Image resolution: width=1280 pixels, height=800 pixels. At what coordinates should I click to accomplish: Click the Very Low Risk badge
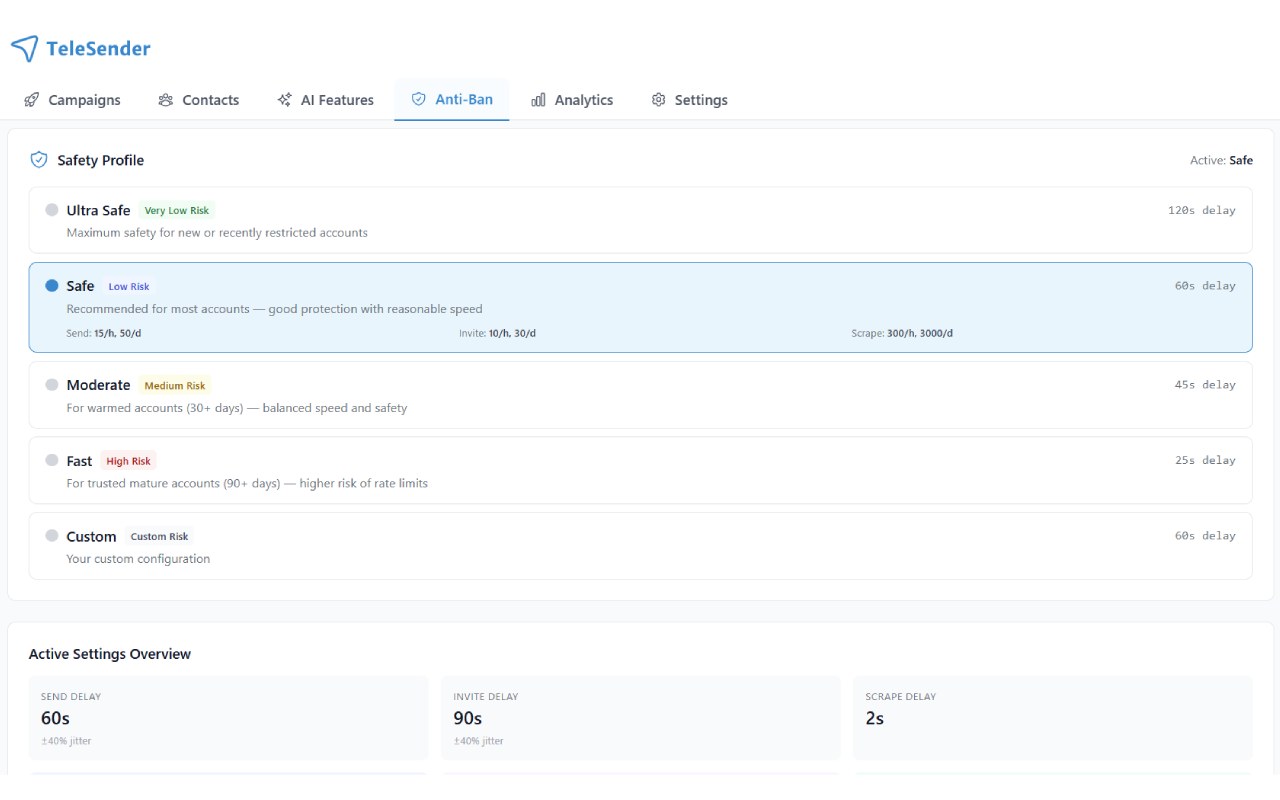(177, 211)
